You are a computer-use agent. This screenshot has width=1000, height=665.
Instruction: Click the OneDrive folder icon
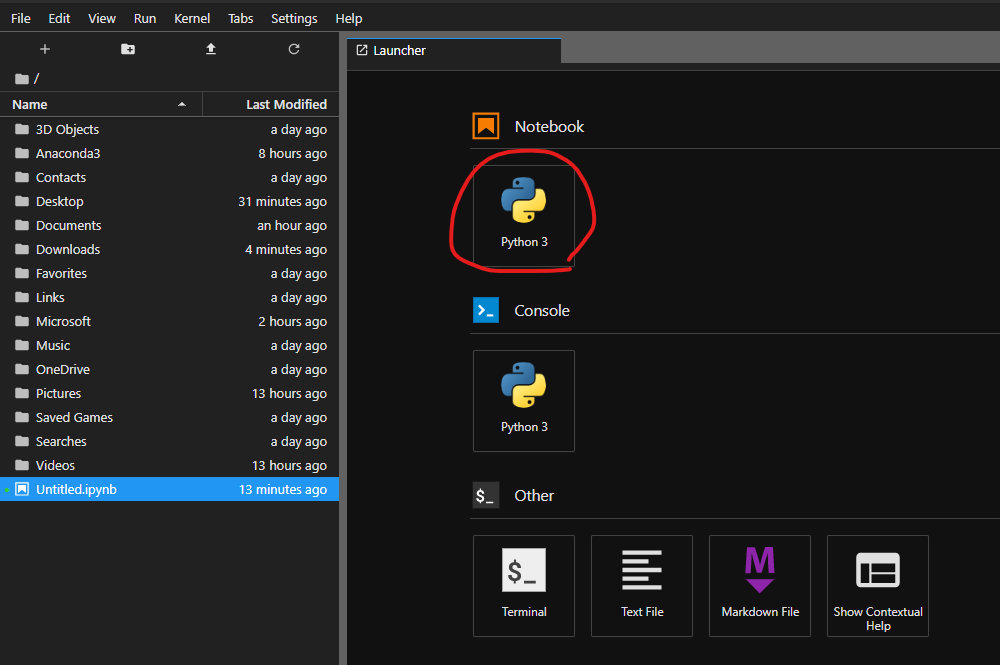point(22,369)
